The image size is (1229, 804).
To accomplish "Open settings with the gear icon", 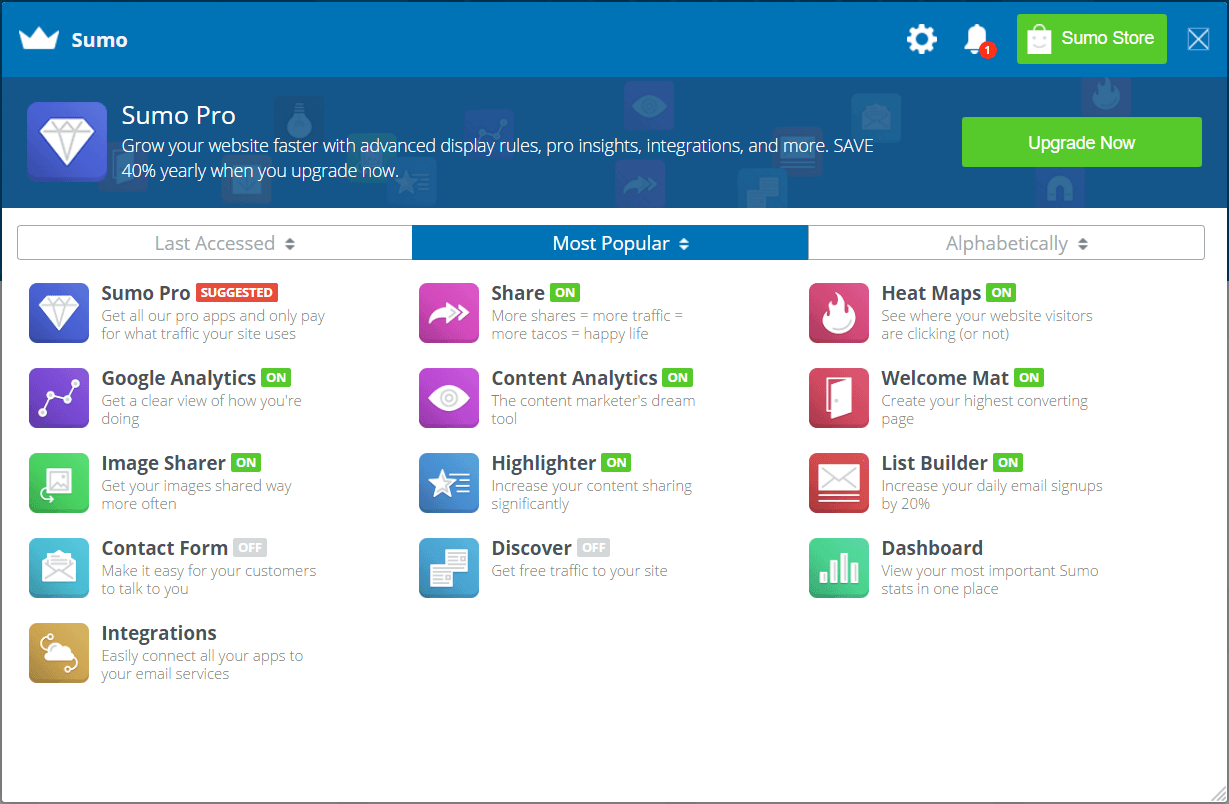I will [x=922, y=39].
